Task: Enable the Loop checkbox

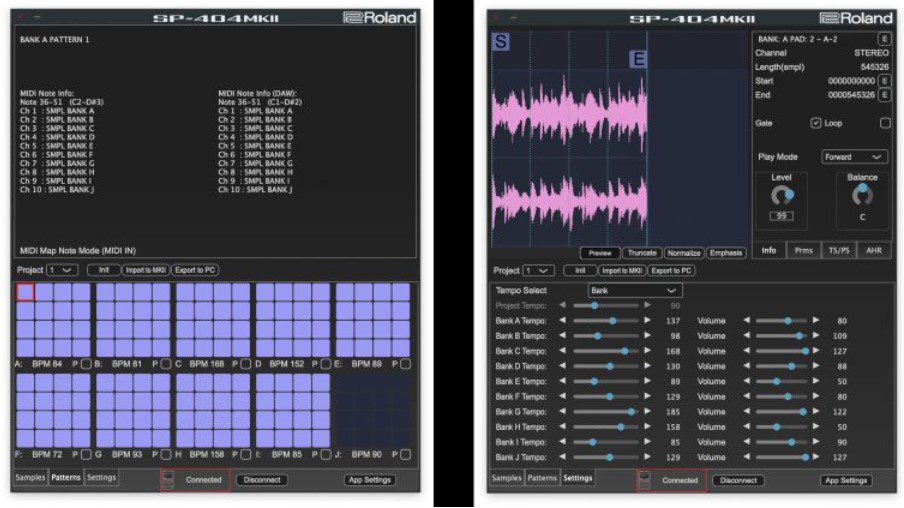Action: (884, 123)
